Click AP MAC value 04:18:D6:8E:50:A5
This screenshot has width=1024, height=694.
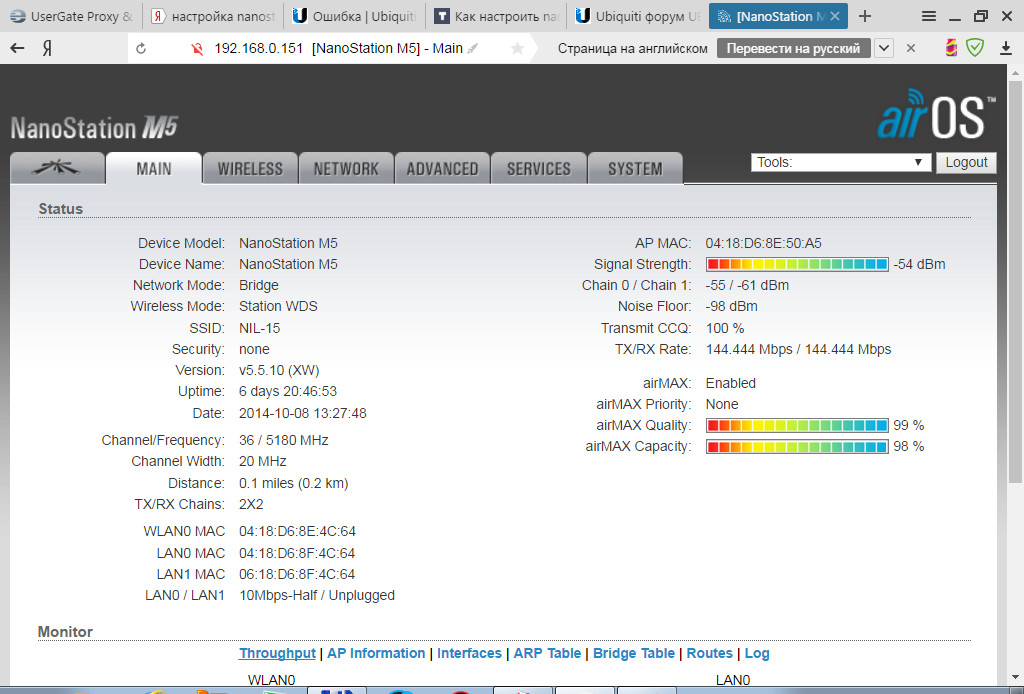point(763,243)
